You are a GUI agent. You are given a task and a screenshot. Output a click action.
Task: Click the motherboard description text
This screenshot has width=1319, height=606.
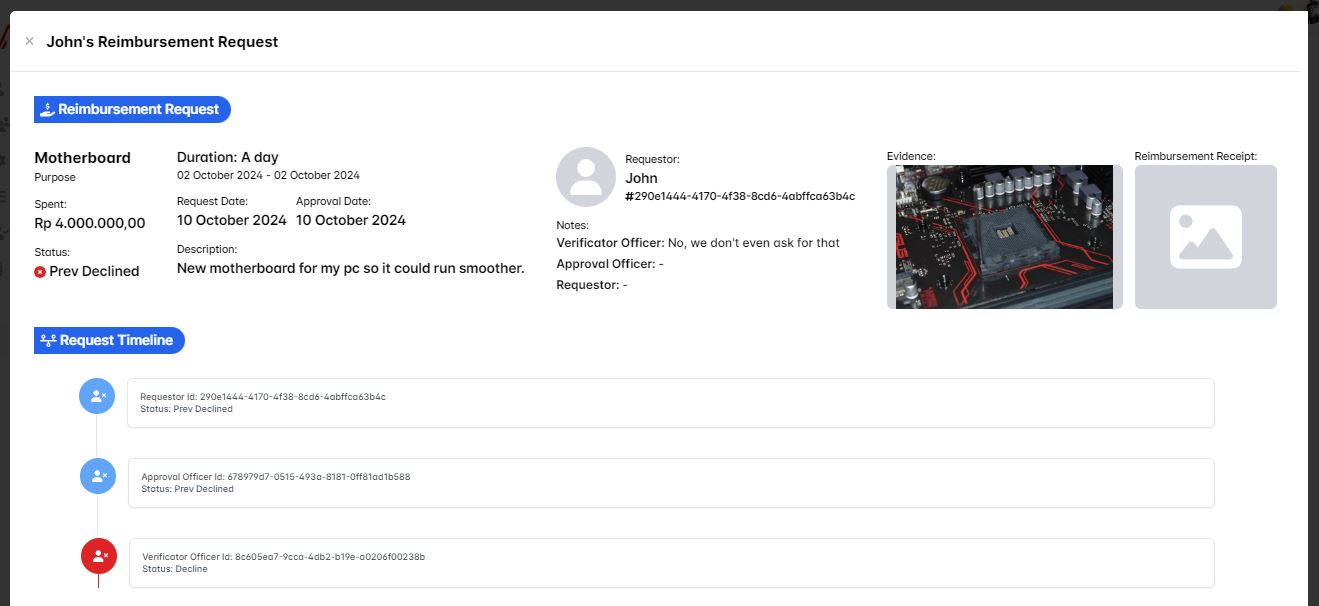[350, 268]
